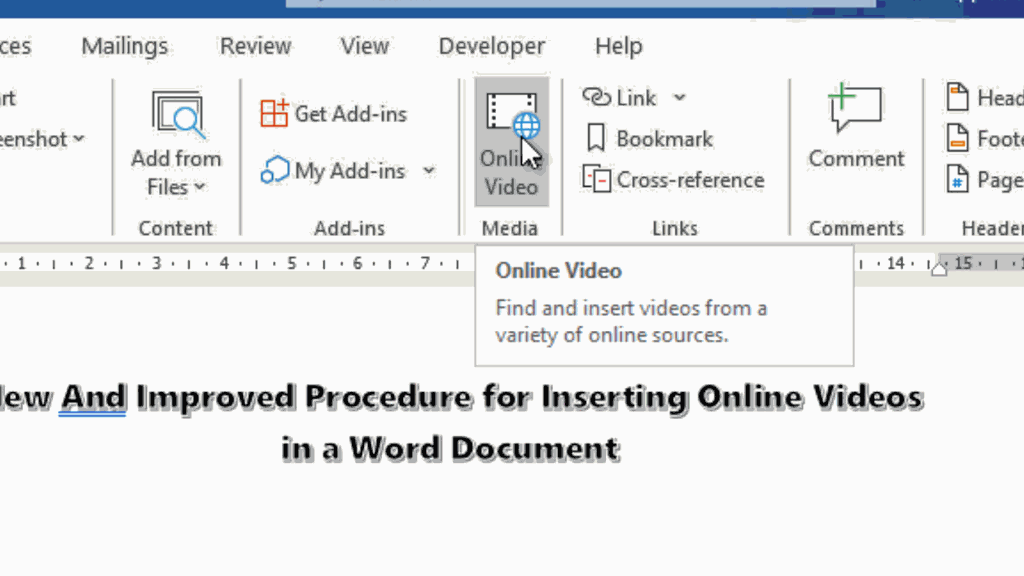
Task: Expand the Link dropdown arrow
Action: click(680, 98)
